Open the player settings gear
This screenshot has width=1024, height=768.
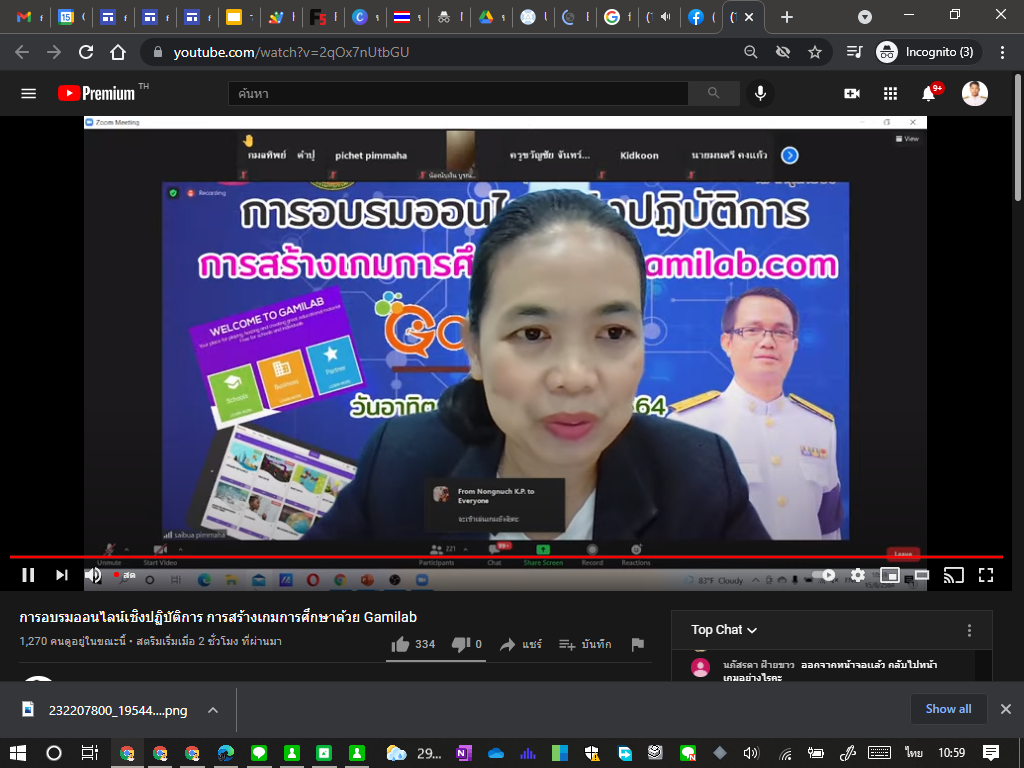point(857,575)
